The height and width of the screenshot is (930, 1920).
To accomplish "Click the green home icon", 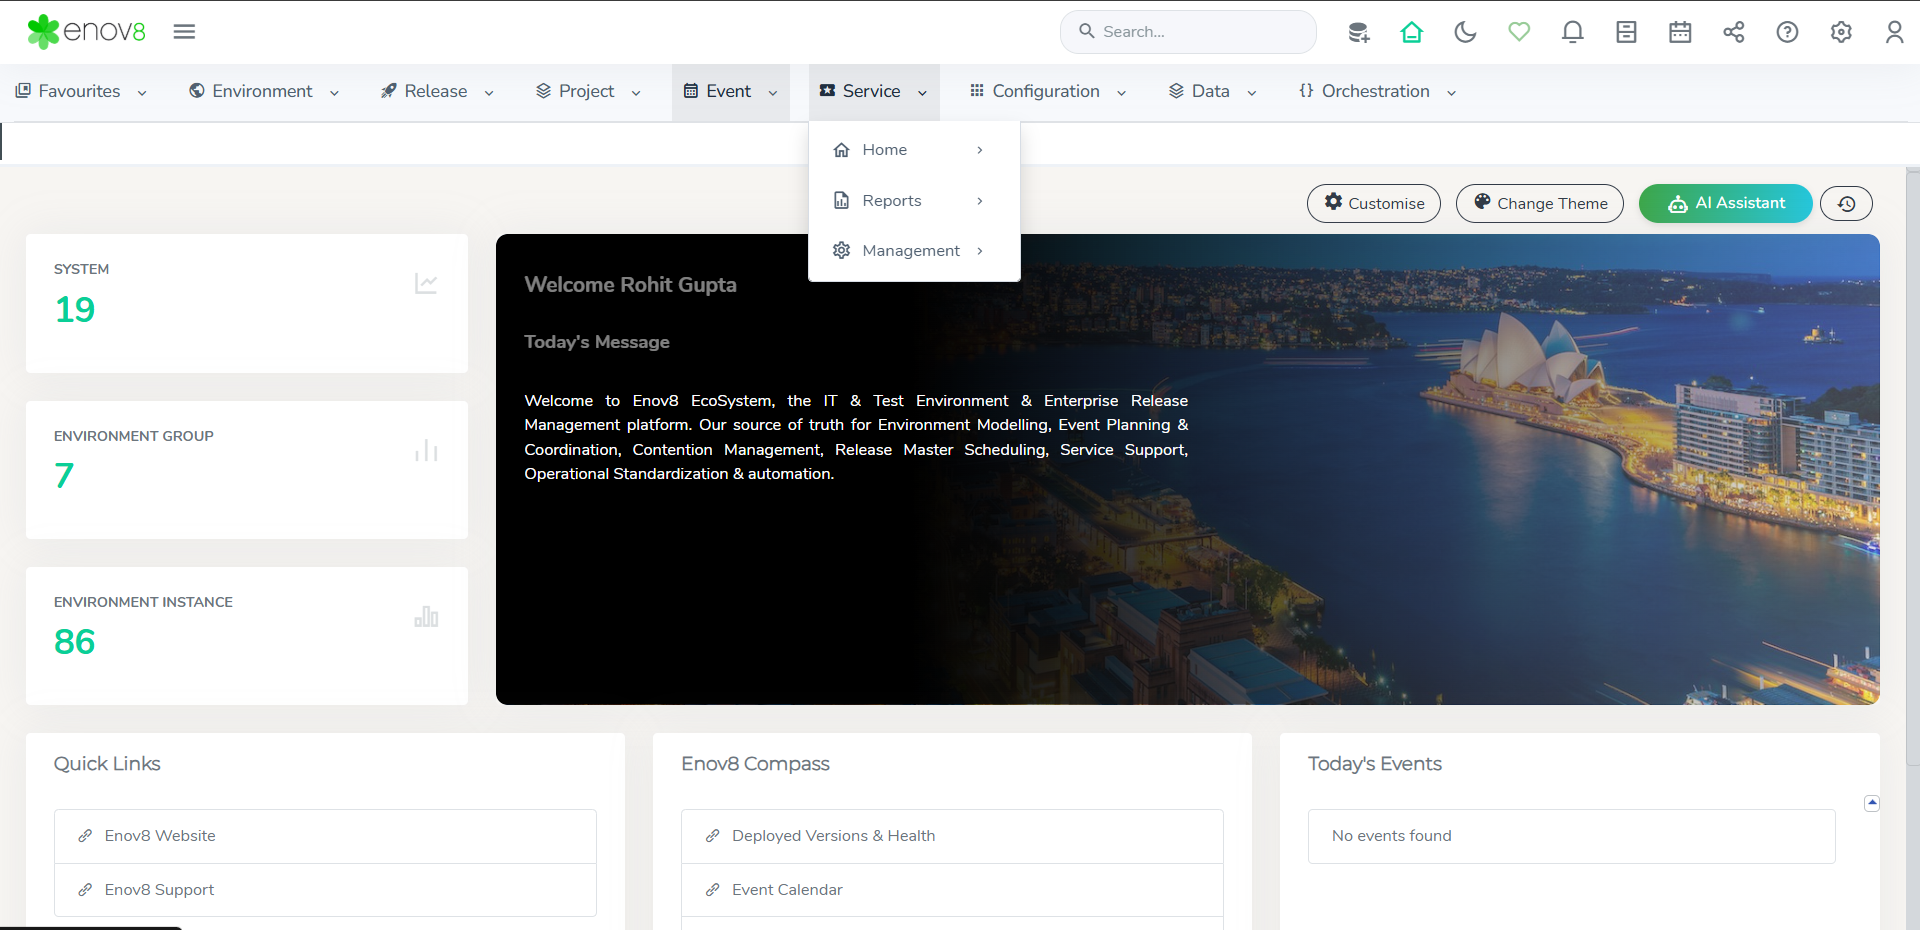I will [1411, 32].
